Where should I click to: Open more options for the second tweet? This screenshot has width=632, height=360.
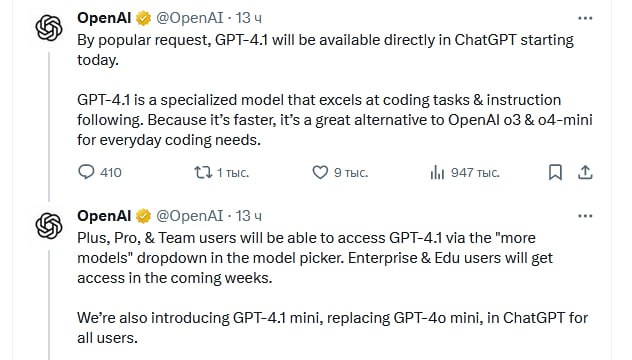tap(585, 216)
